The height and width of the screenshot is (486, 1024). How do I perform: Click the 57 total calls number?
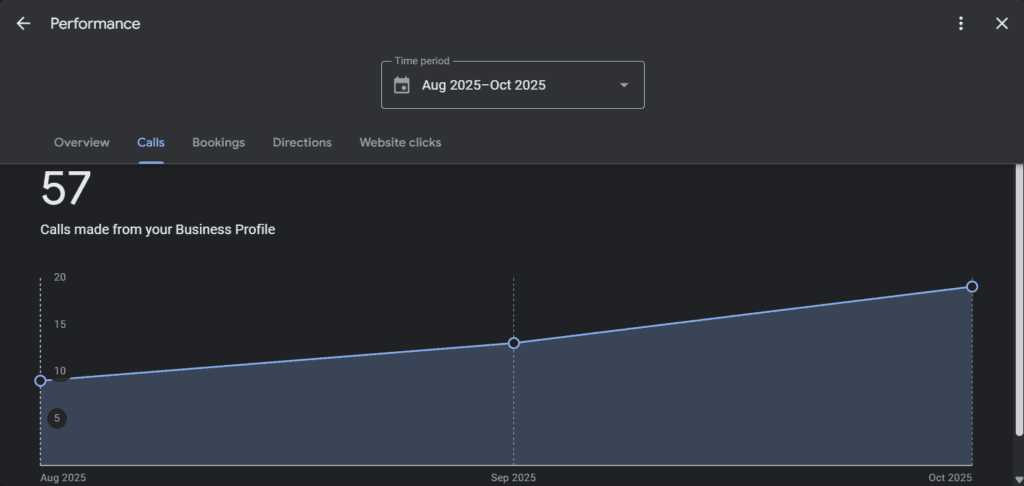click(x=66, y=190)
